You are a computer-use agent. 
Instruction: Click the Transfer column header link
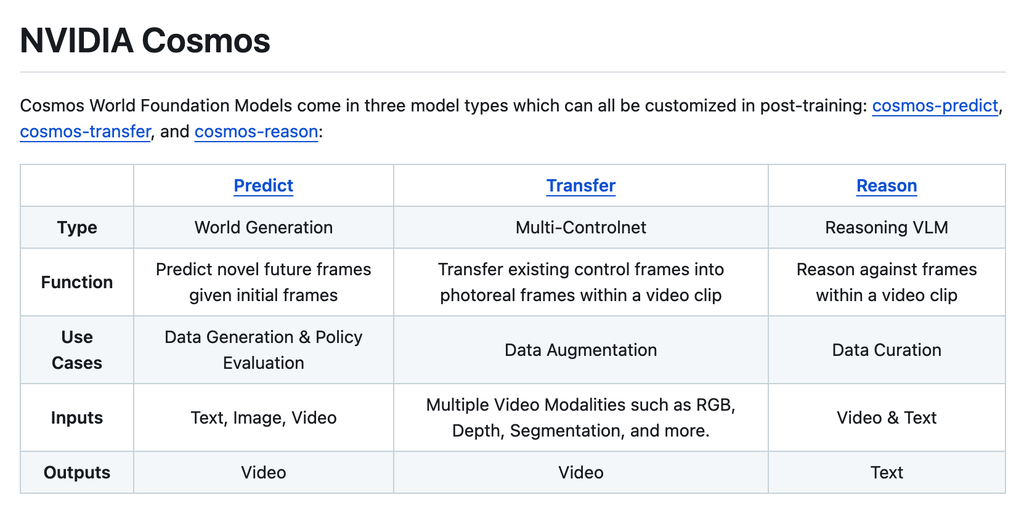pos(581,185)
